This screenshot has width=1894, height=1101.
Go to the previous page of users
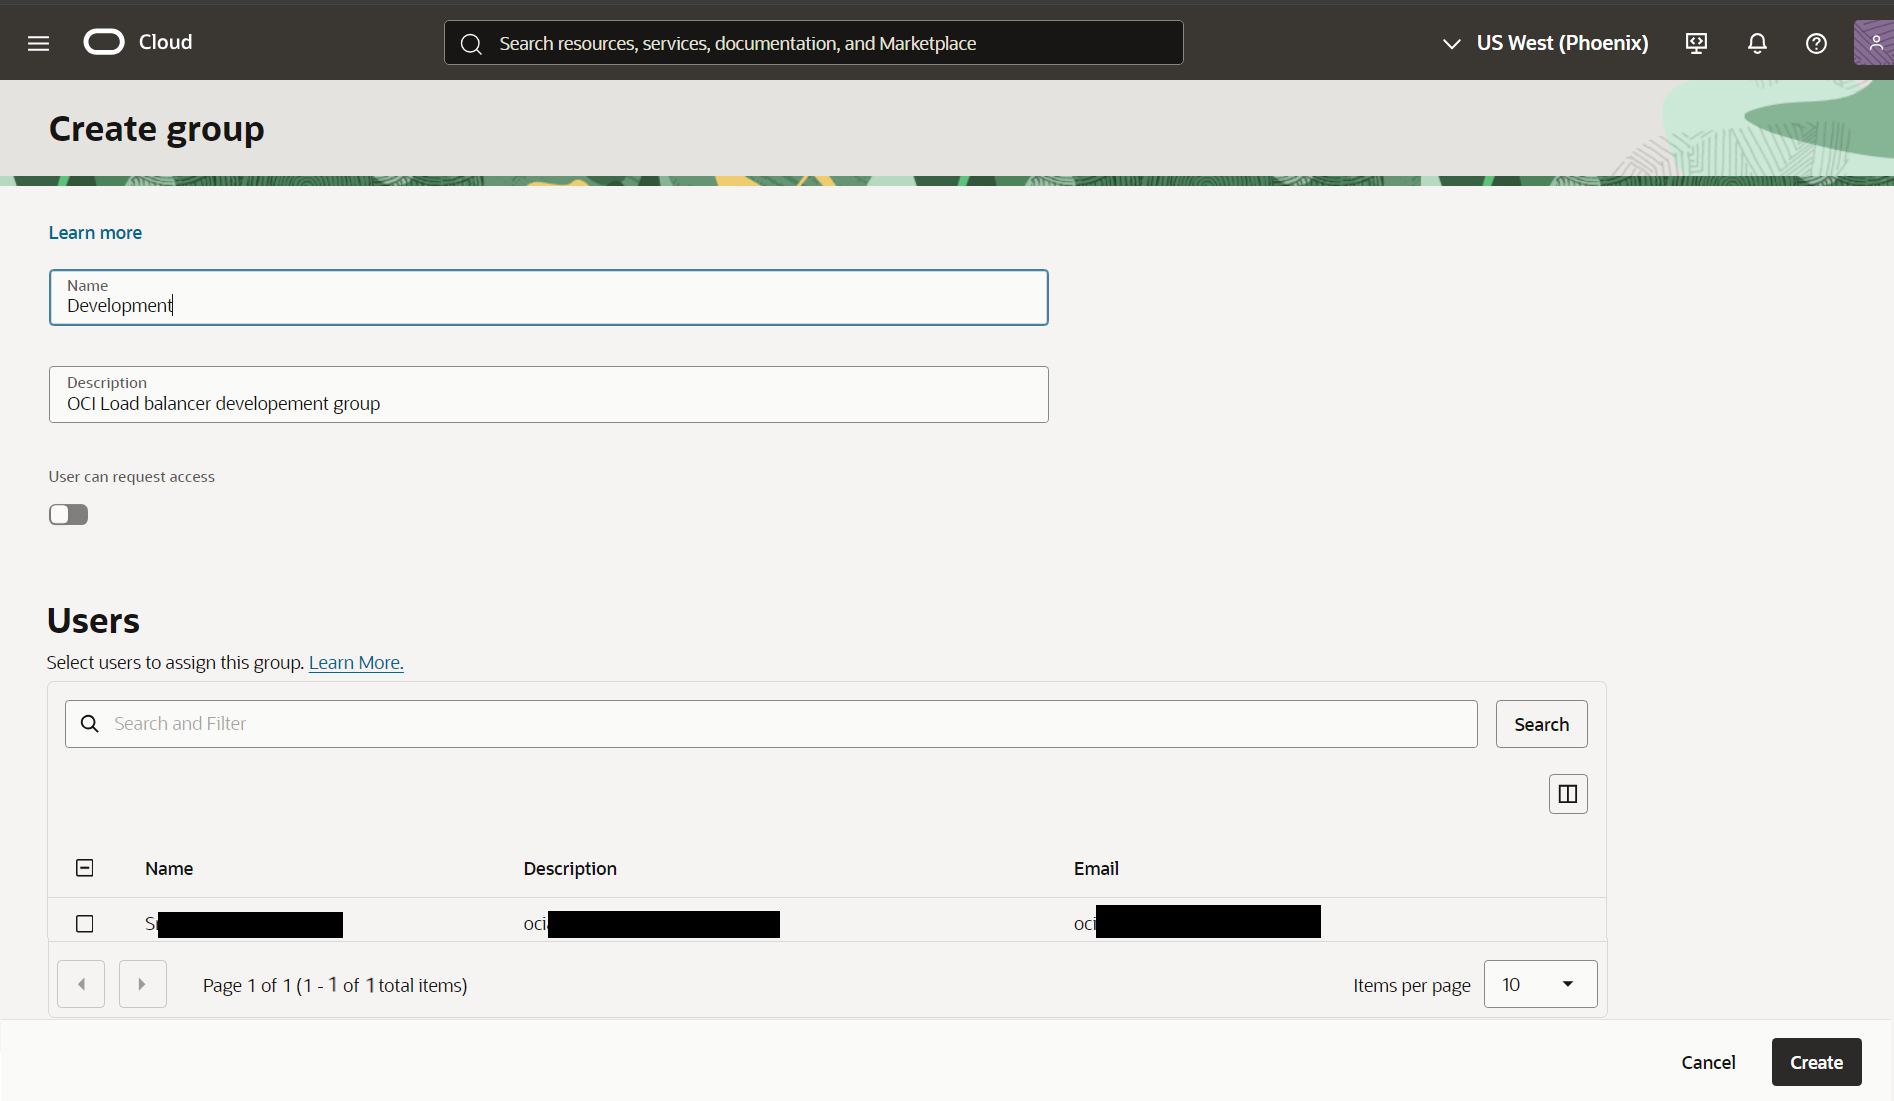pos(81,984)
